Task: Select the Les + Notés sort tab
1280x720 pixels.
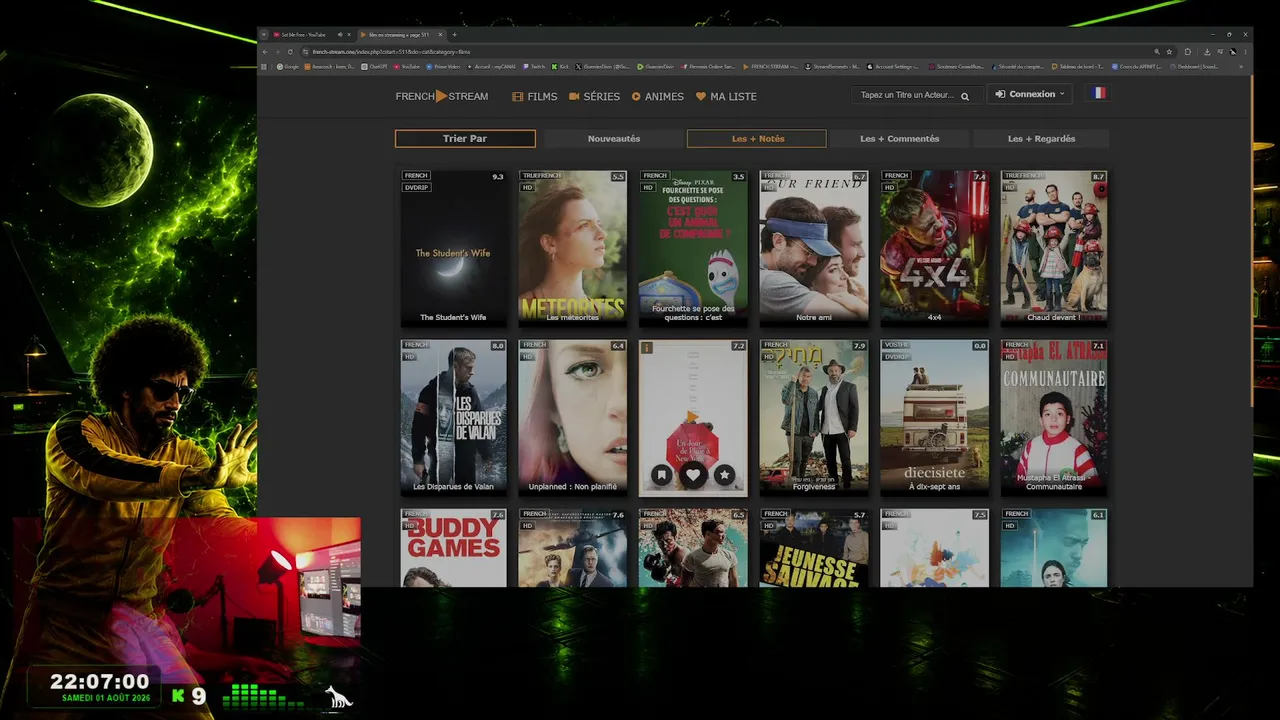Action: click(x=757, y=139)
